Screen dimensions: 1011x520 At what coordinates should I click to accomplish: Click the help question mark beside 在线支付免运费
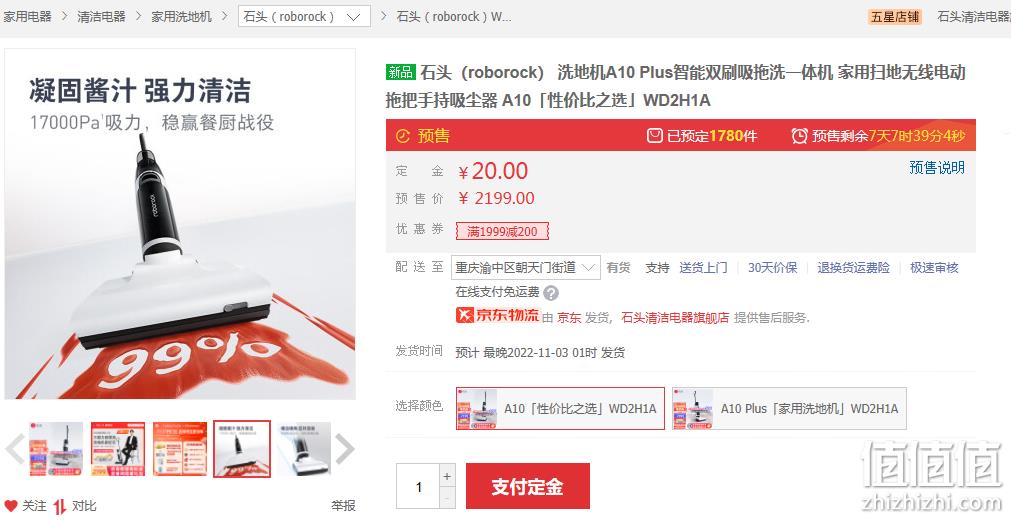point(551,293)
